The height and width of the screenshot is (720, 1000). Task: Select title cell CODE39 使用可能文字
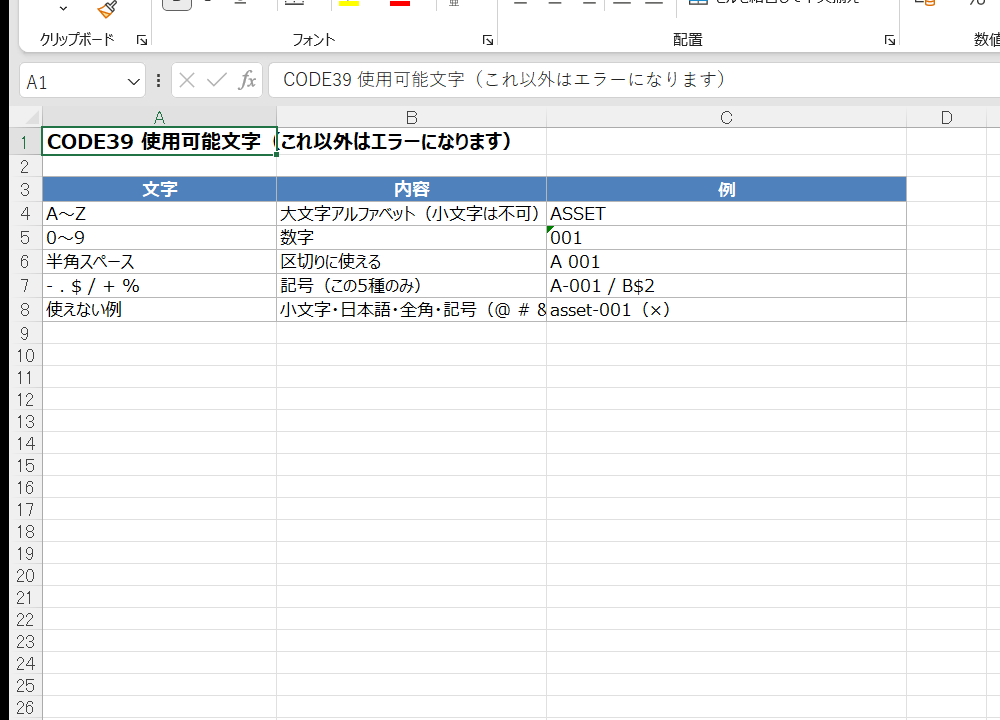click(159, 142)
